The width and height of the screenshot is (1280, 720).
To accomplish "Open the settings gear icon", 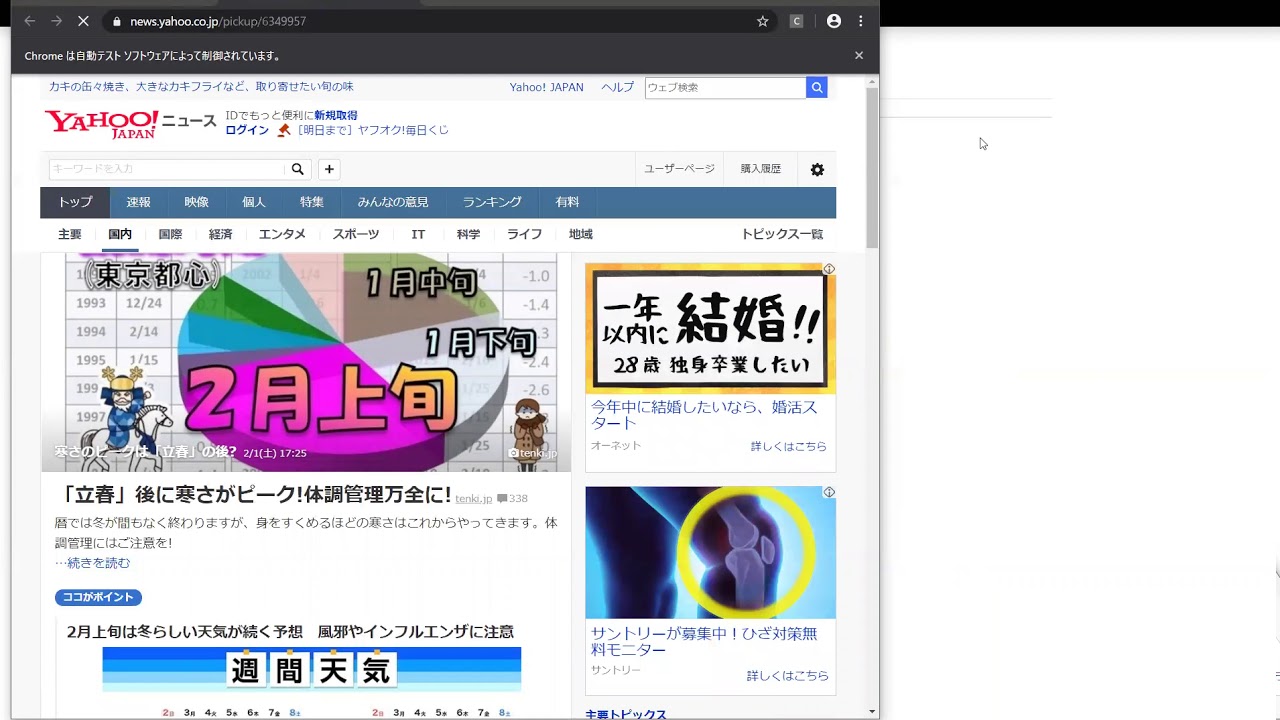I will pos(817,170).
